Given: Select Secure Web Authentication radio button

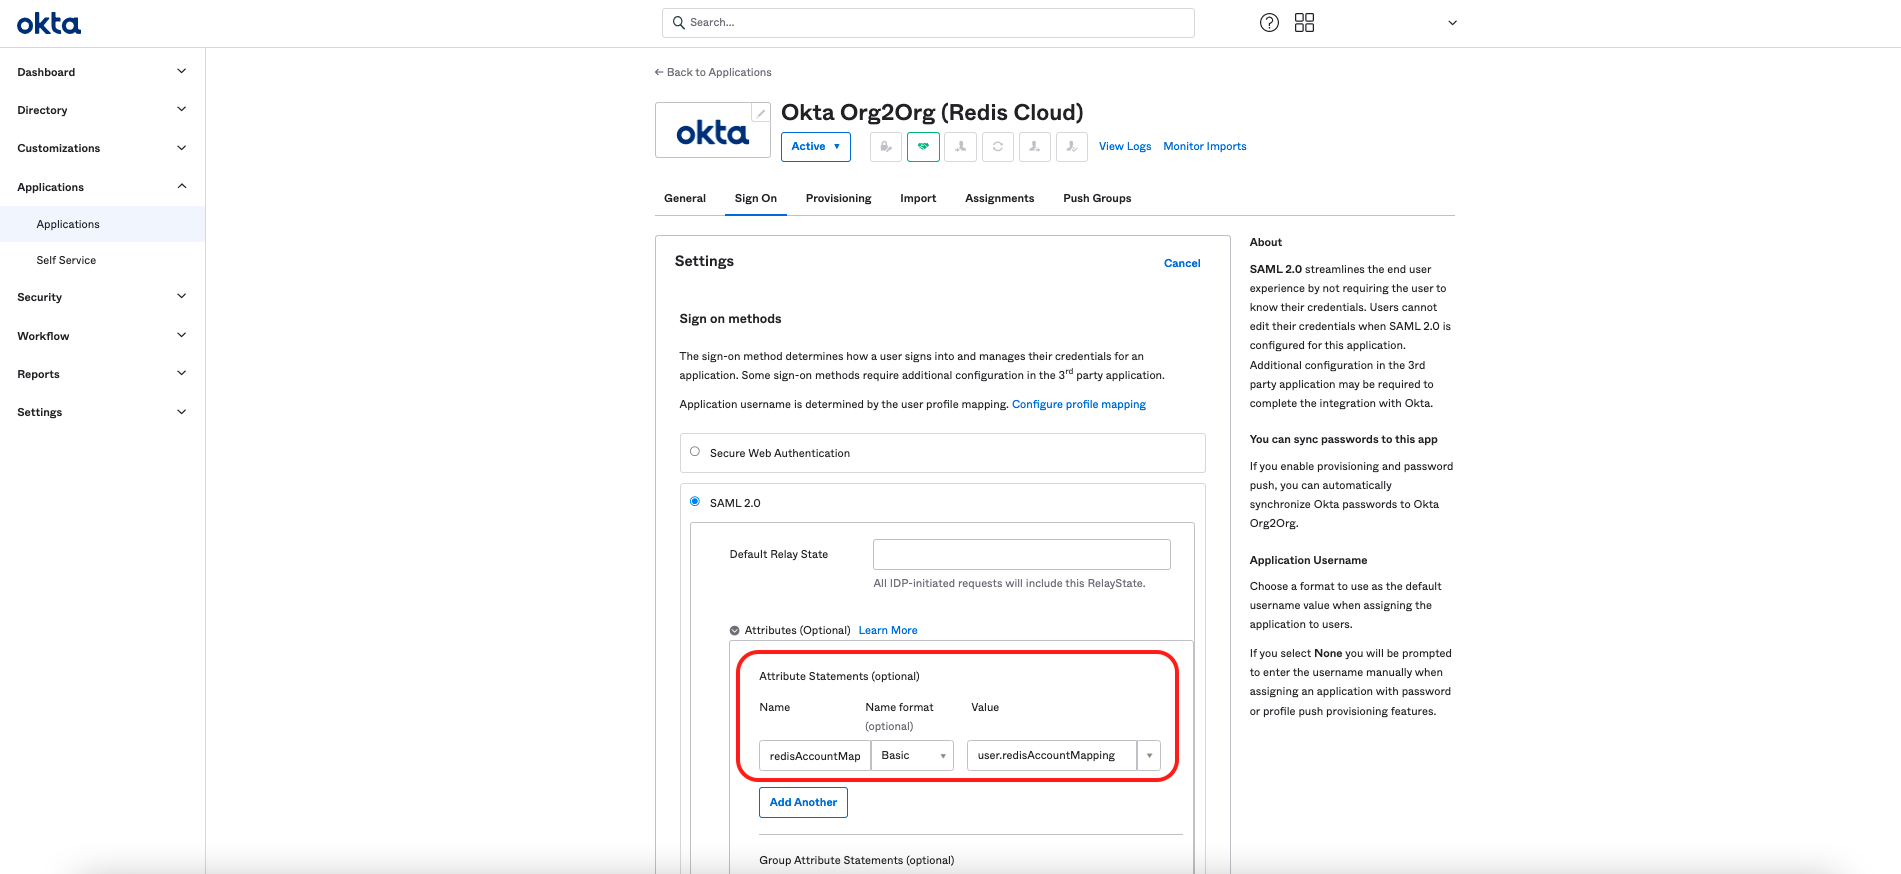Looking at the screenshot, I should pos(695,452).
